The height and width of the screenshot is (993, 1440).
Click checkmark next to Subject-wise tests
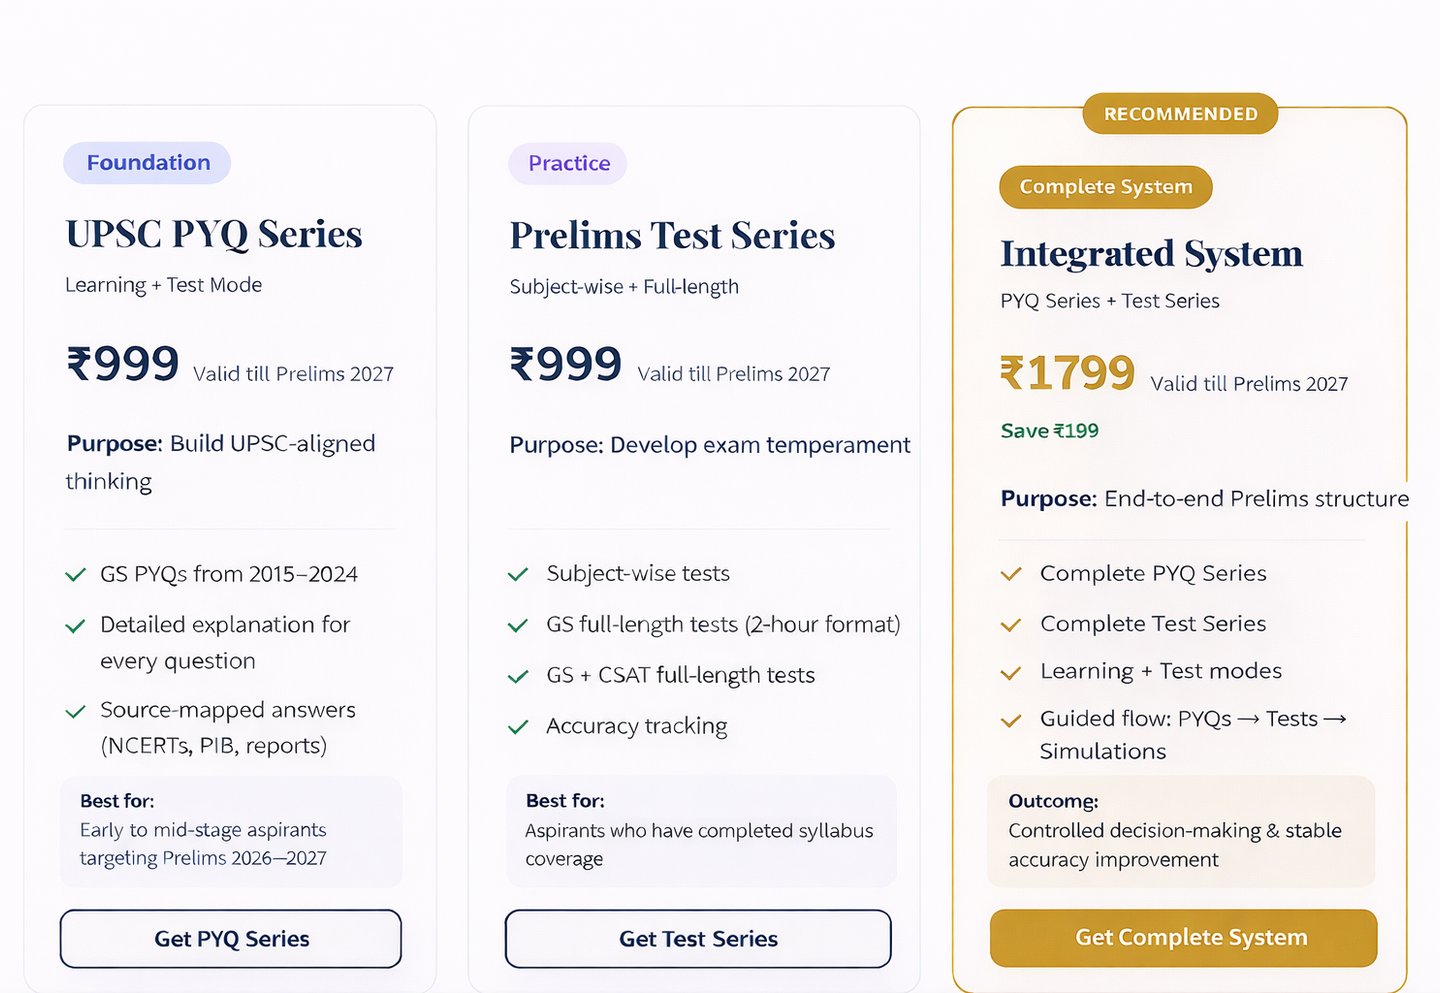click(518, 575)
